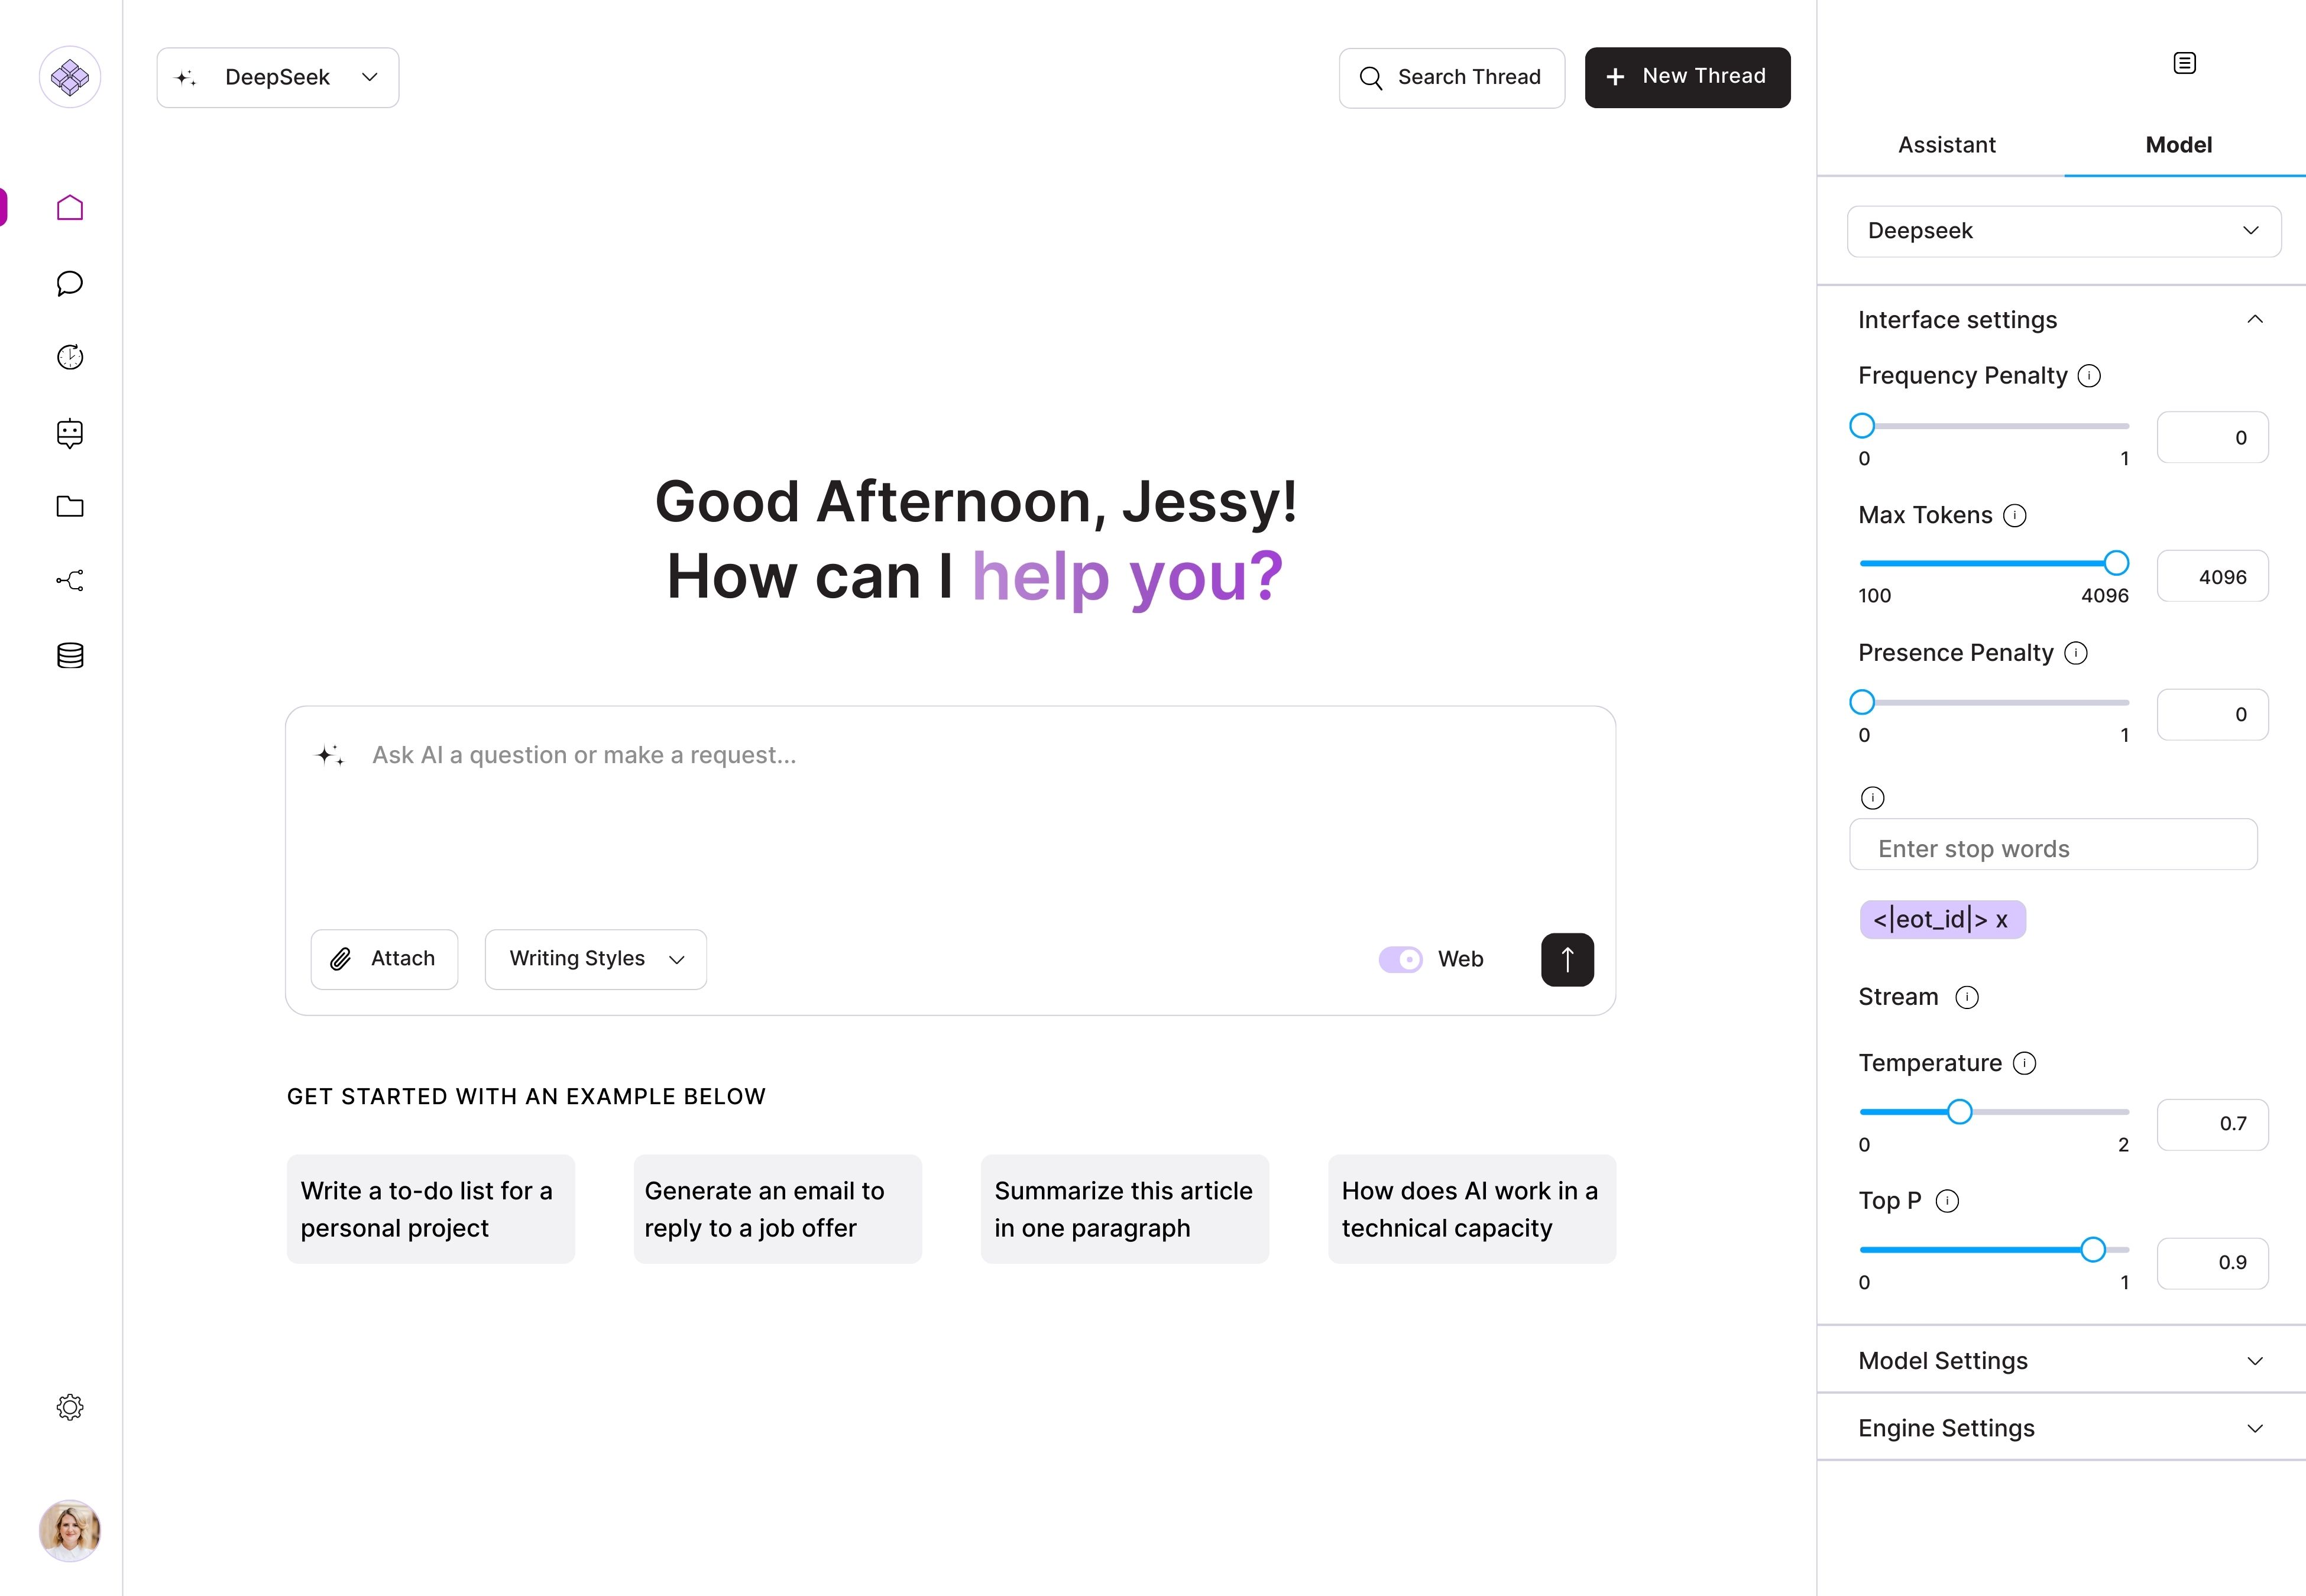Start a New Thread

pos(1687,76)
